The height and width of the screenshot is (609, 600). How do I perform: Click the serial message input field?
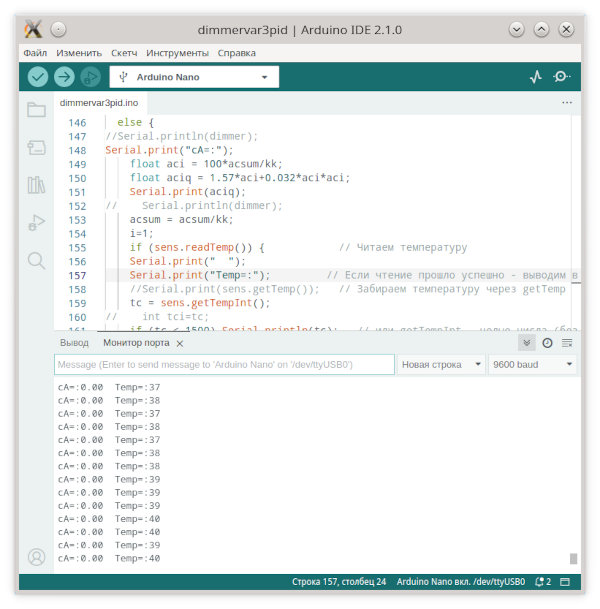(x=224, y=365)
